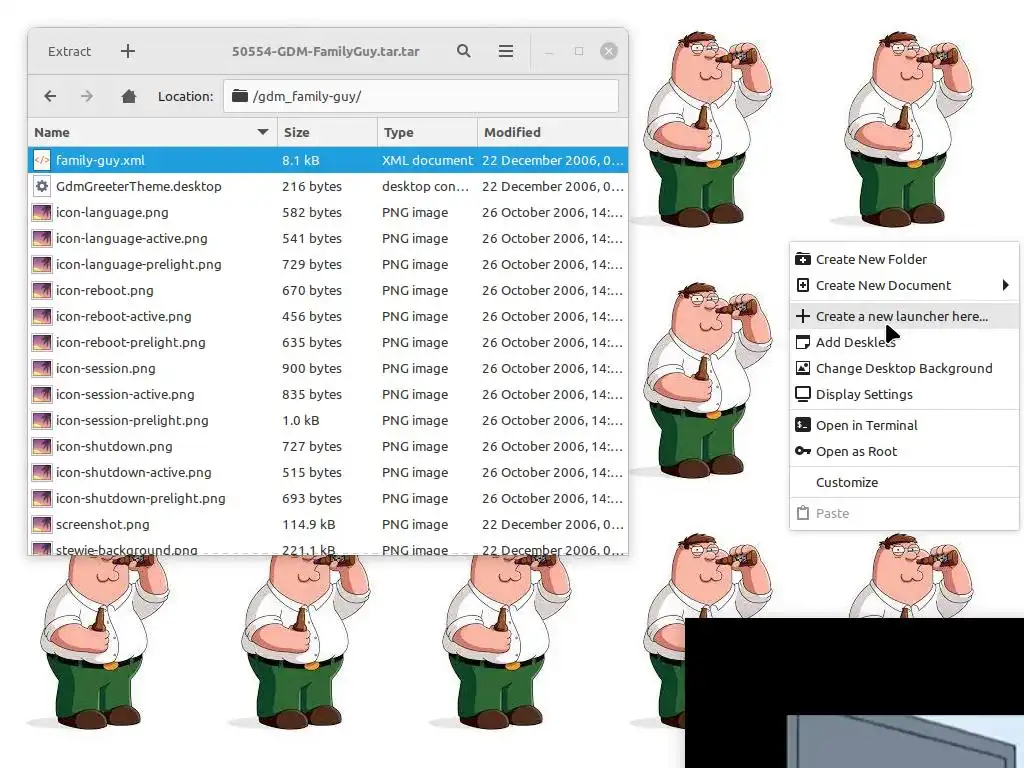The height and width of the screenshot is (768, 1024).
Task: Go to the archive home folder icon
Action: tap(129, 97)
